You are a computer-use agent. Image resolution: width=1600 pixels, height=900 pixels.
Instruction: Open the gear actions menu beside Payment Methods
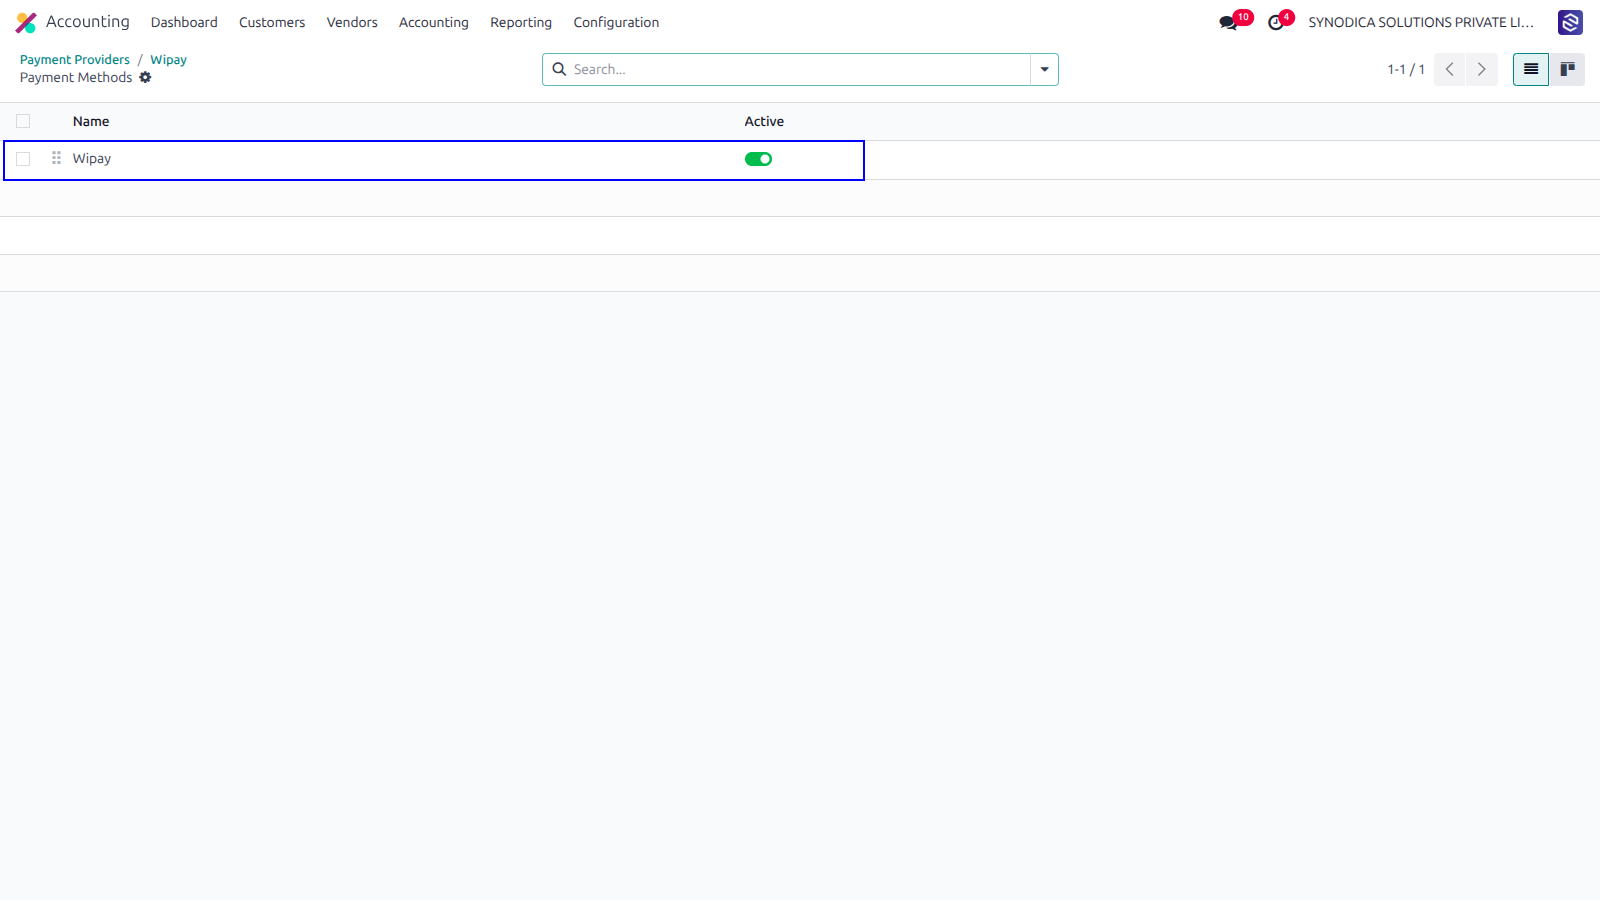(145, 77)
